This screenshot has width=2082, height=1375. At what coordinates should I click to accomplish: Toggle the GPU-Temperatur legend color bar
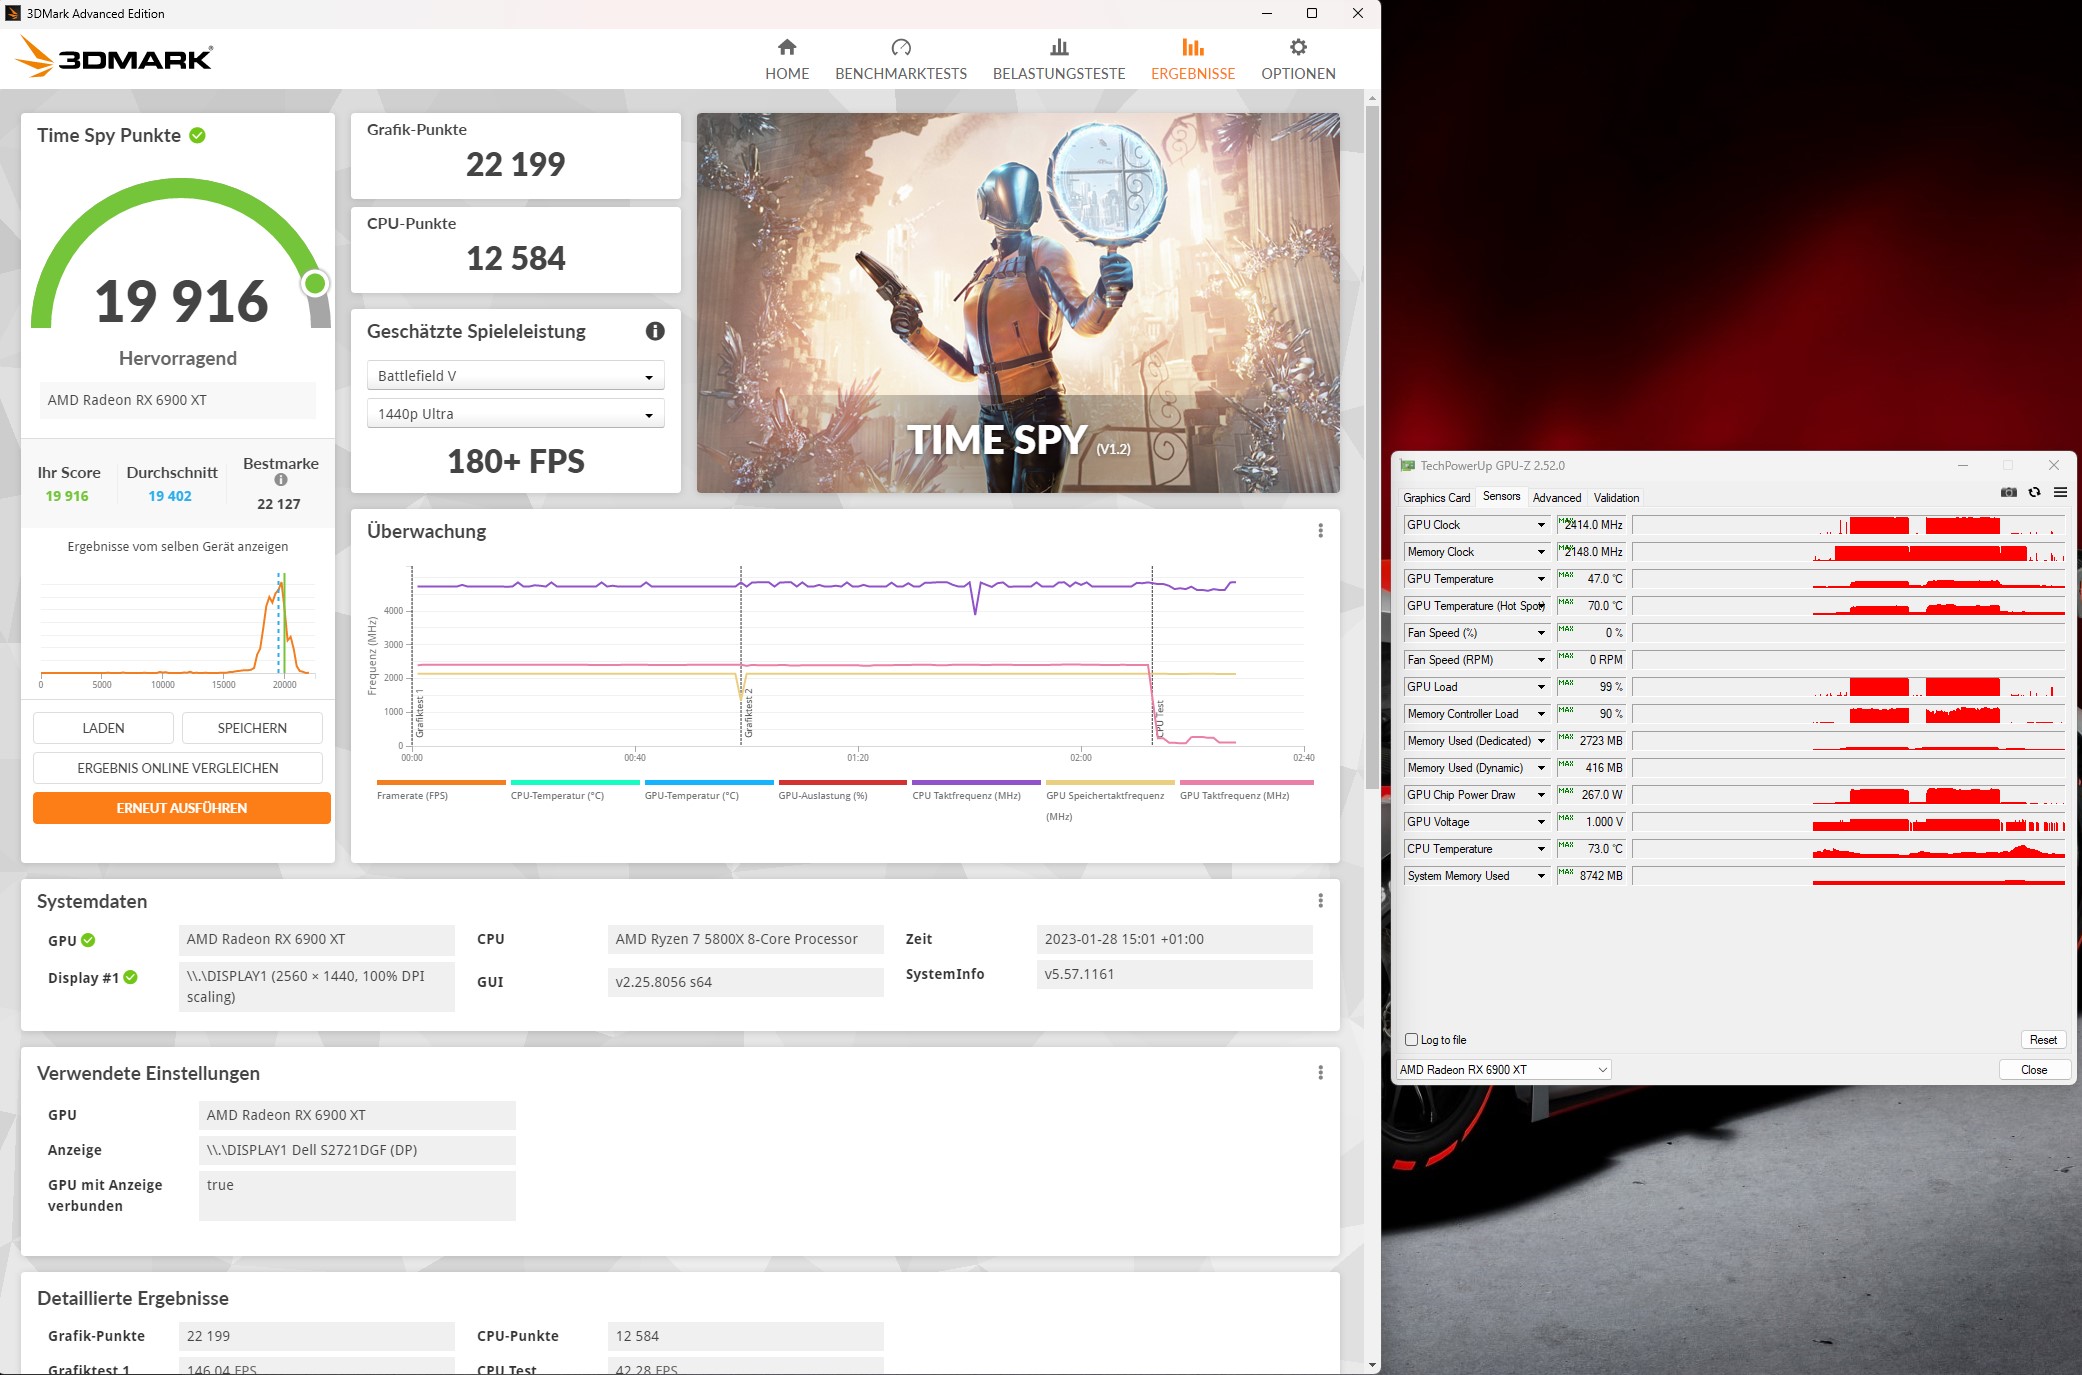(x=708, y=782)
